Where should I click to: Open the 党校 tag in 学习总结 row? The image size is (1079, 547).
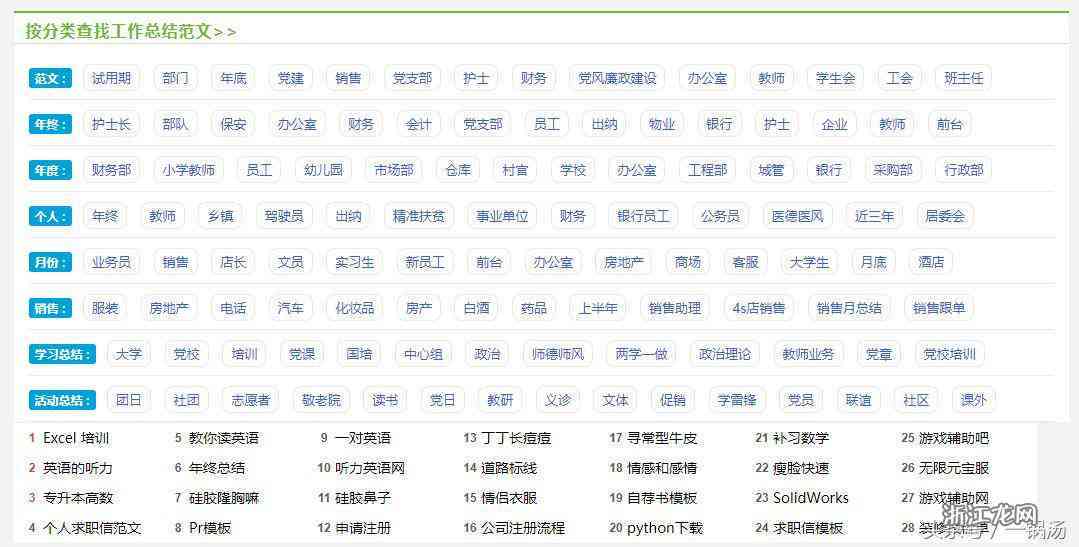click(x=186, y=354)
